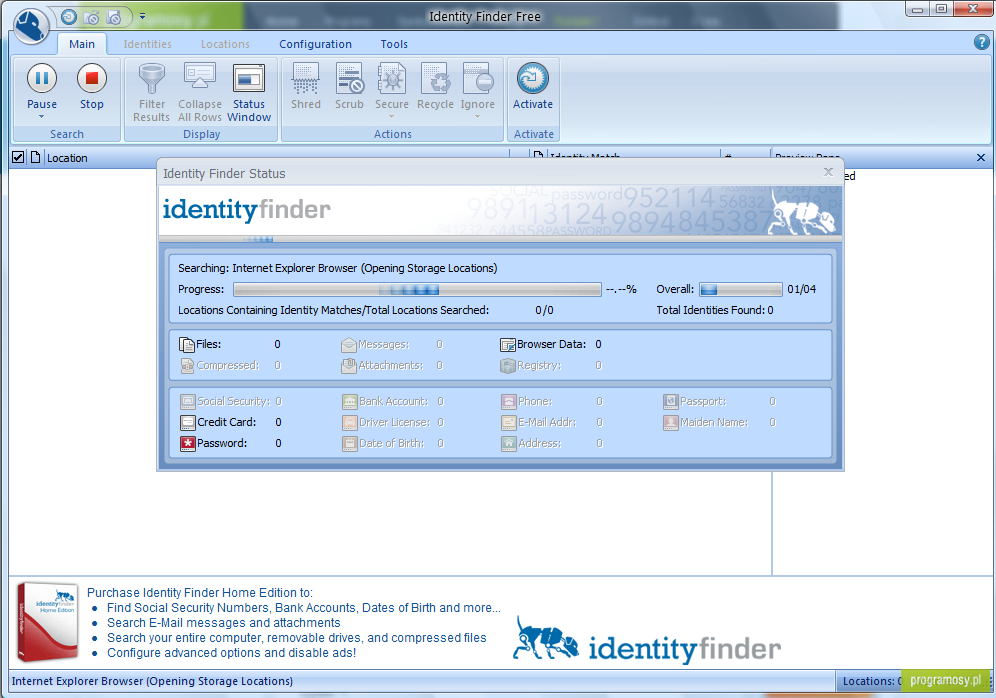Close the Identity Finder Status dialog
Screen dimensions: 996x698
coord(828,171)
